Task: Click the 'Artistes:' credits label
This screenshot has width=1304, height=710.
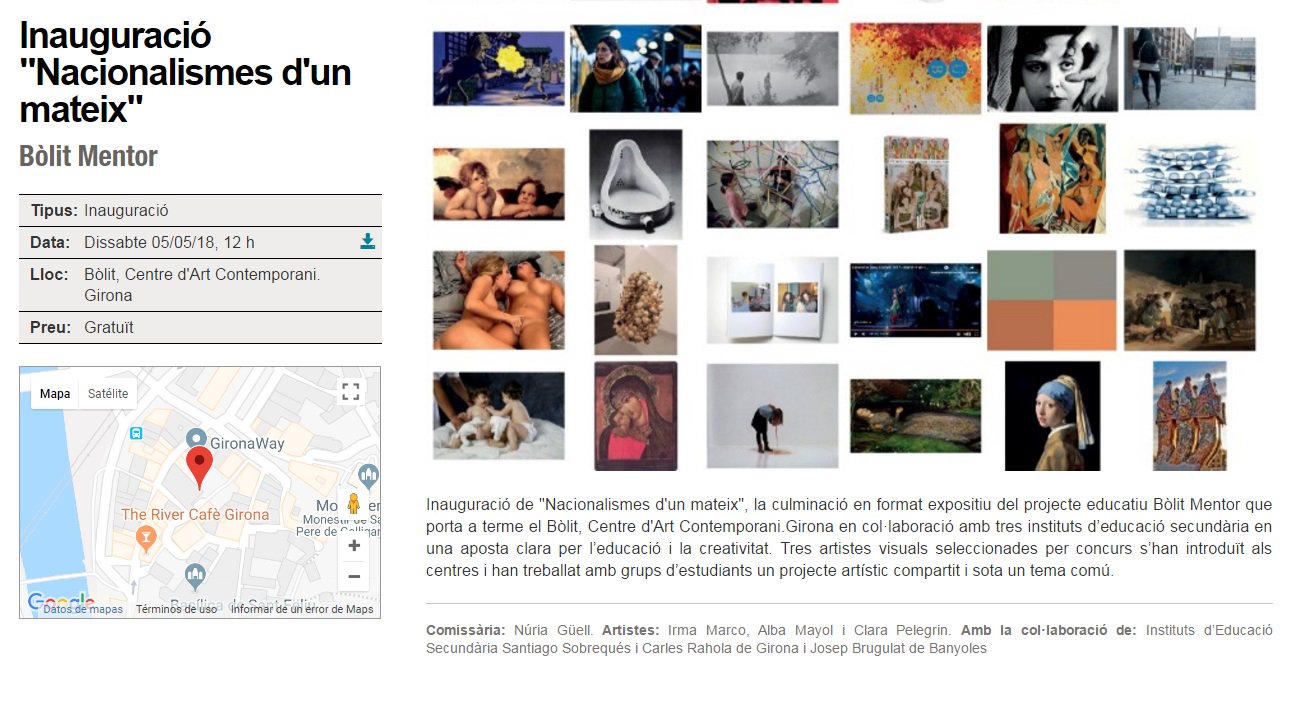Action: click(x=630, y=630)
